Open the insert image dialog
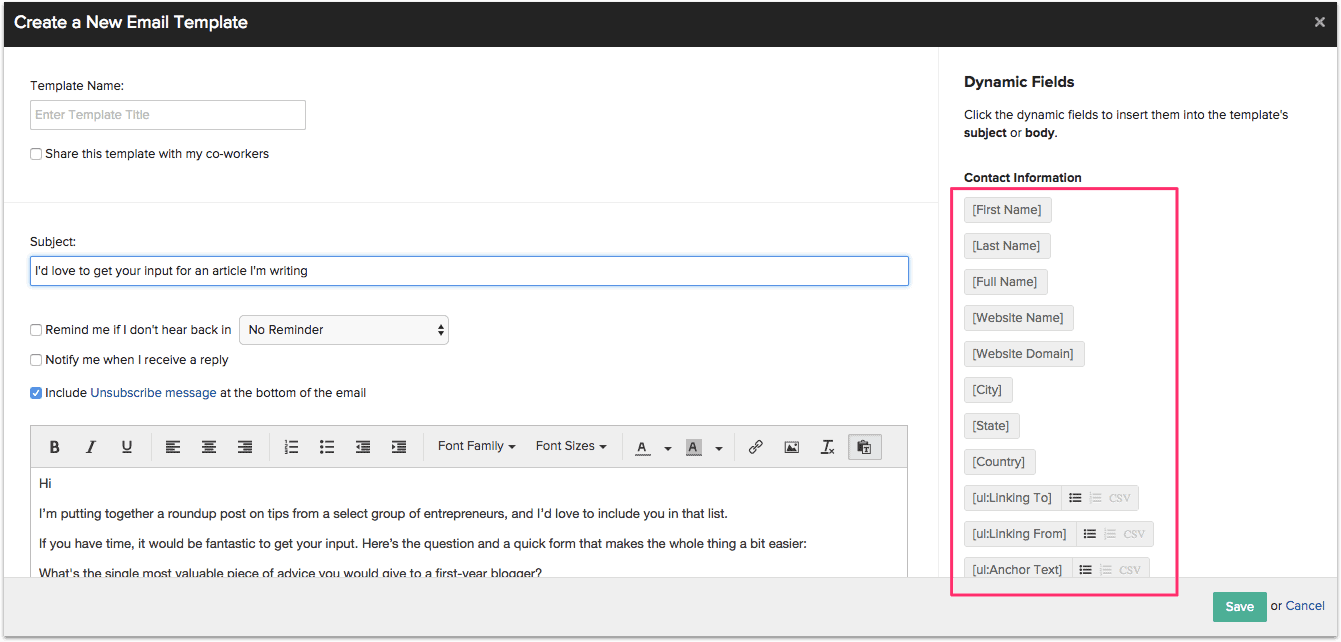The width and height of the screenshot is (1341, 642). pyautogui.click(x=791, y=446)
